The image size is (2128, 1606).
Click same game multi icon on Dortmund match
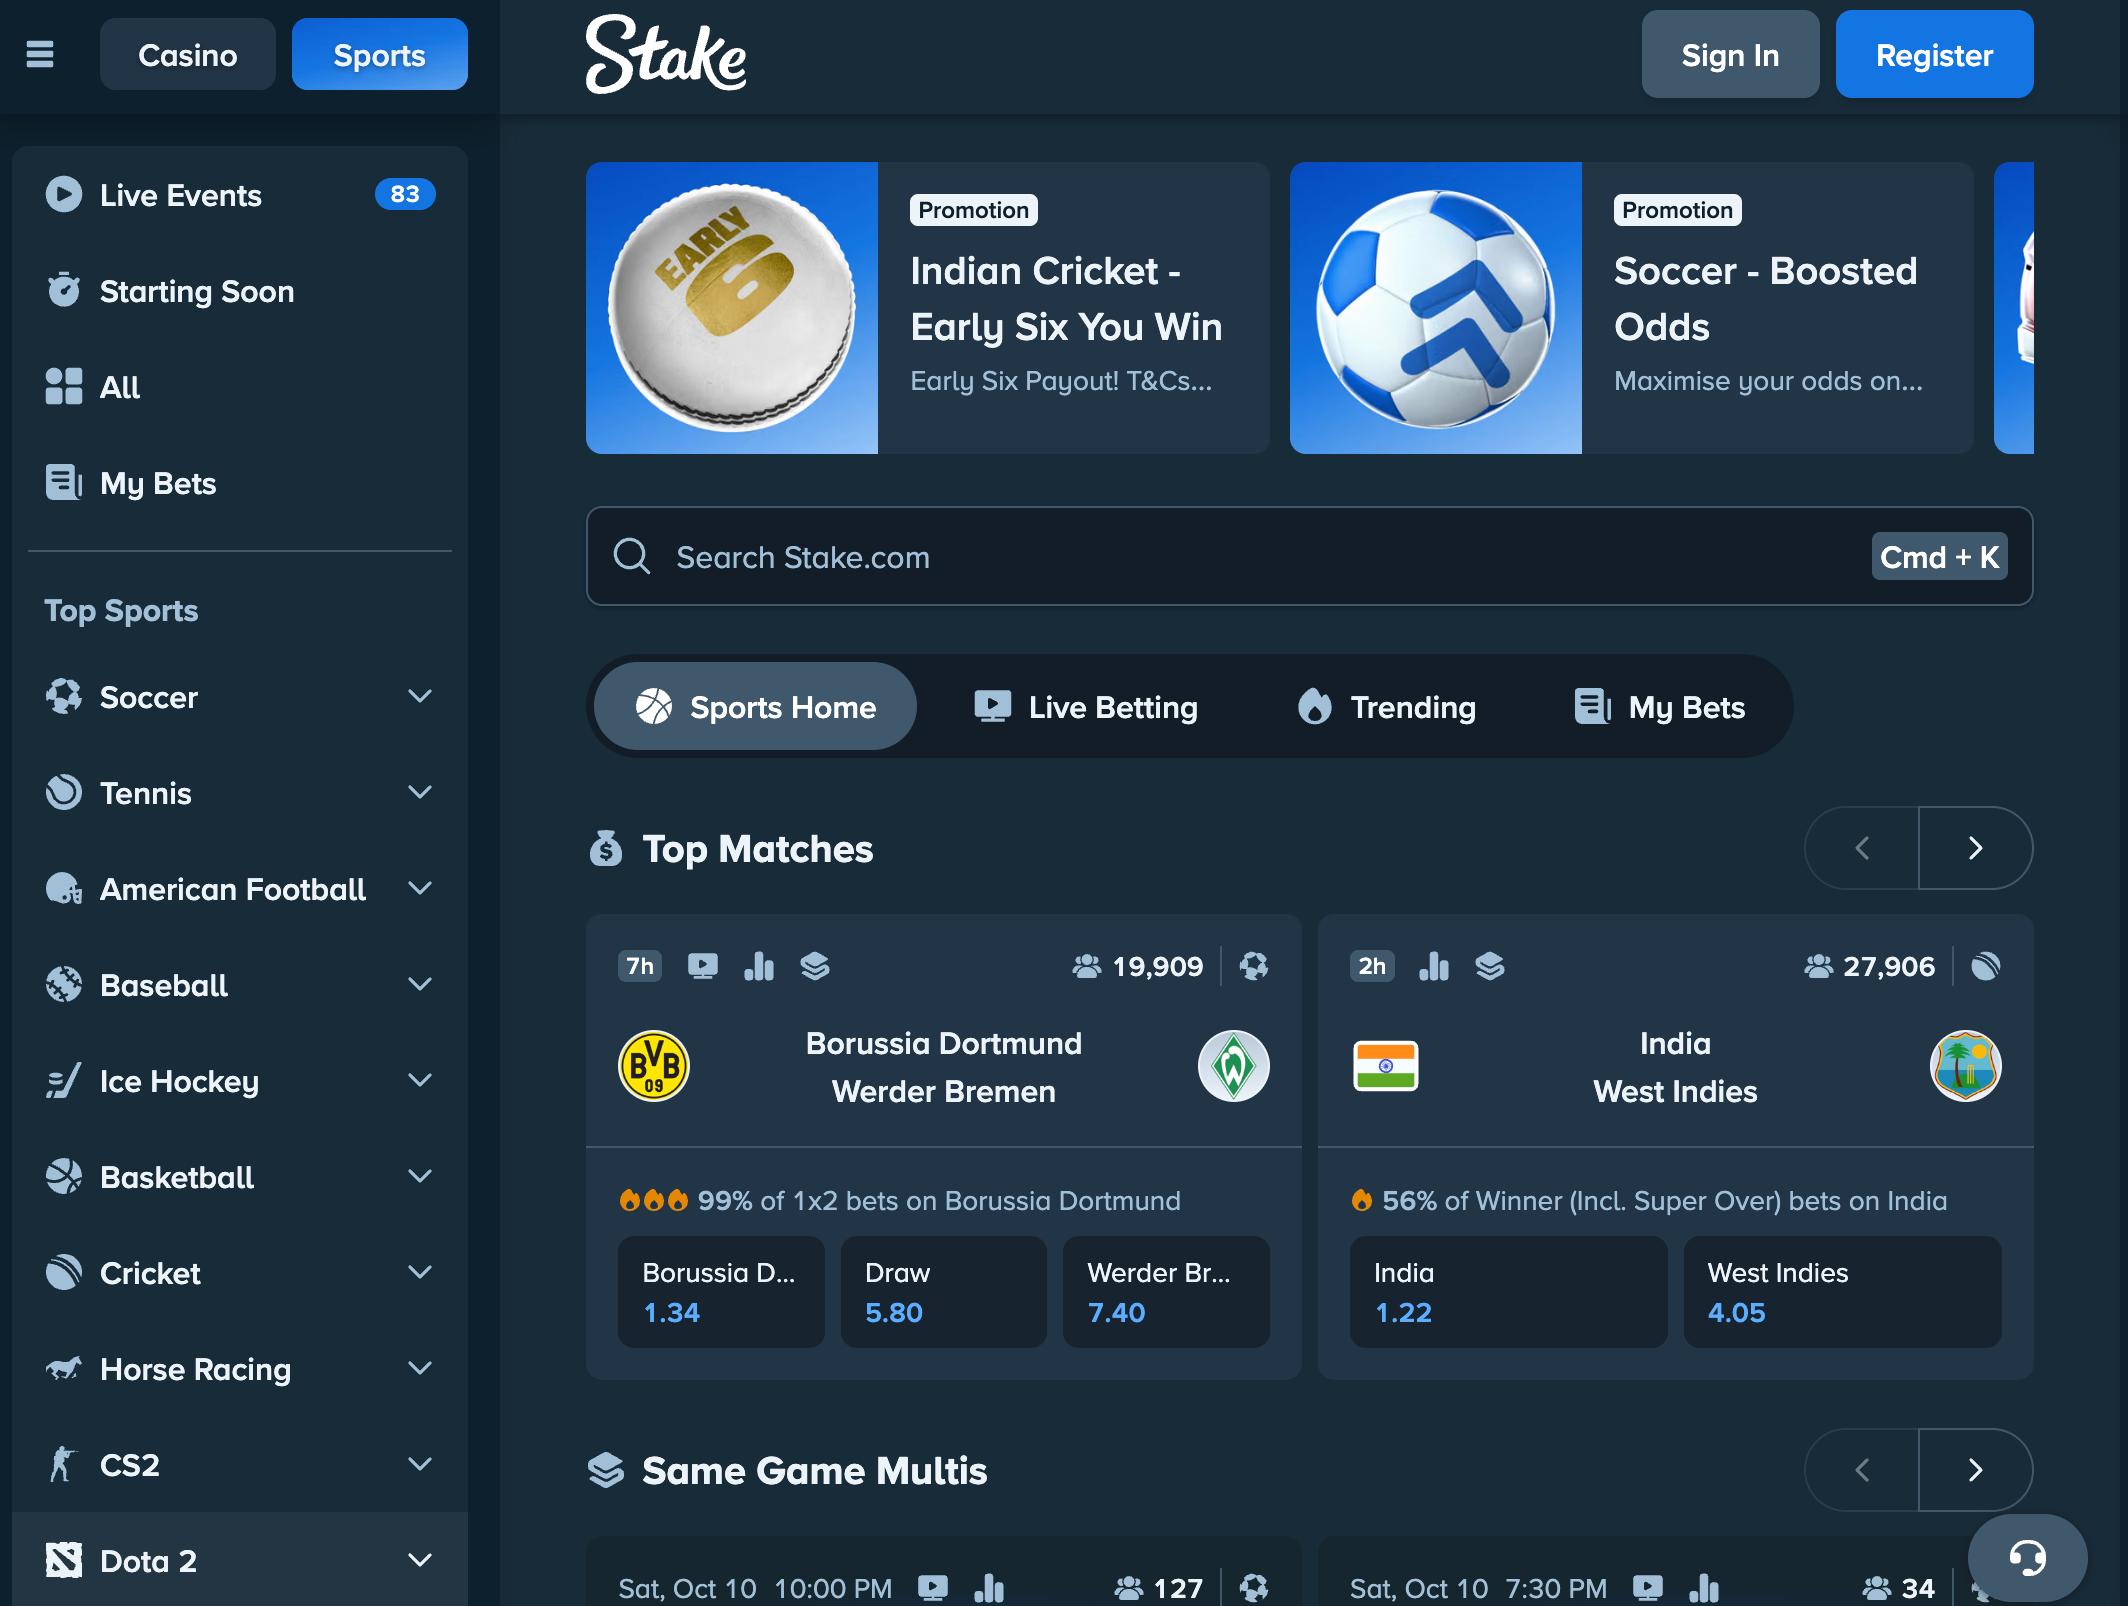click(x=815, y=966)
